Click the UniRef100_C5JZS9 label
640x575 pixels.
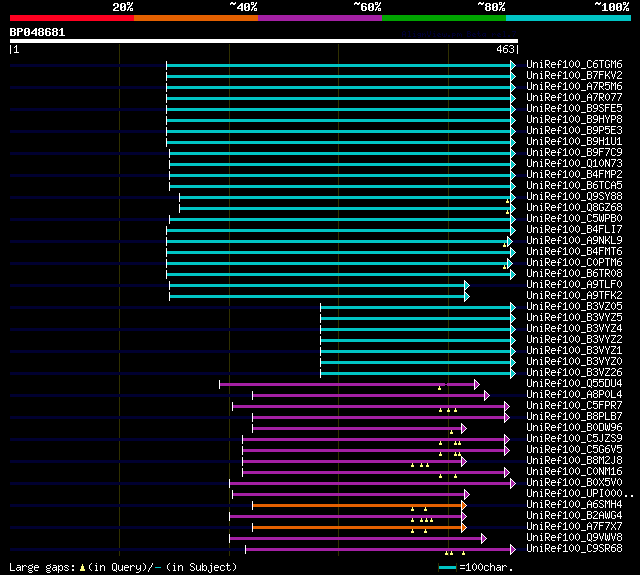[574, 439]
